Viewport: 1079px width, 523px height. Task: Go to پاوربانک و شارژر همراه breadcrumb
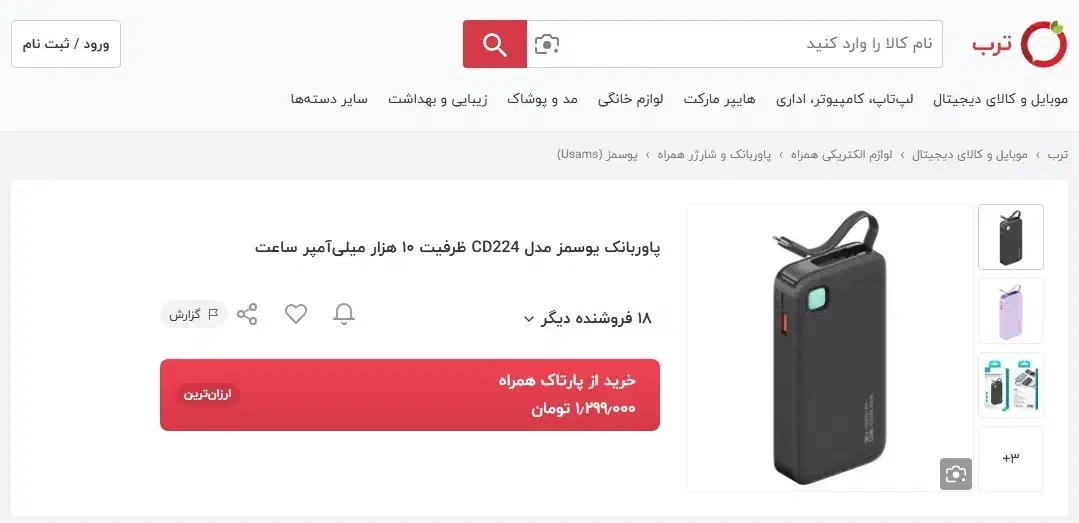pos(714,155)
